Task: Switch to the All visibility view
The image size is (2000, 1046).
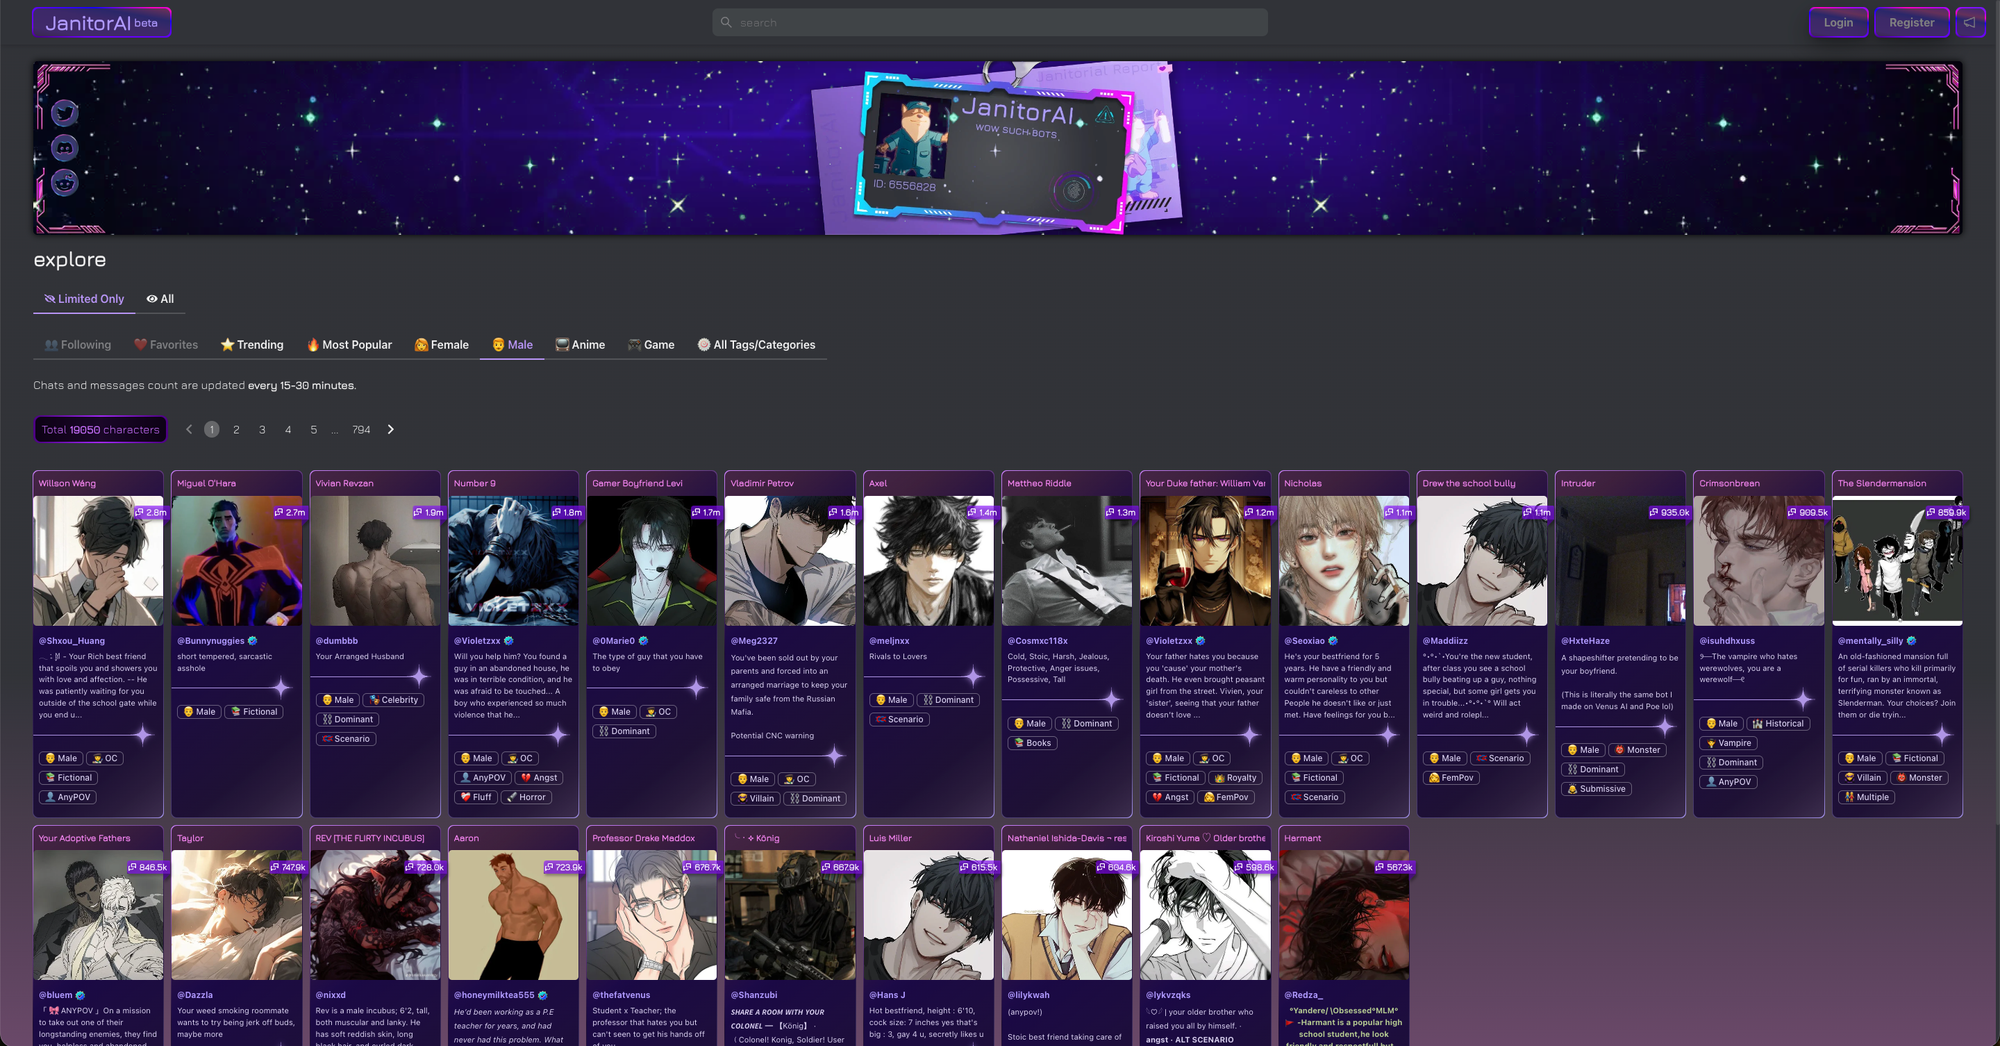Action: point(160,299)
